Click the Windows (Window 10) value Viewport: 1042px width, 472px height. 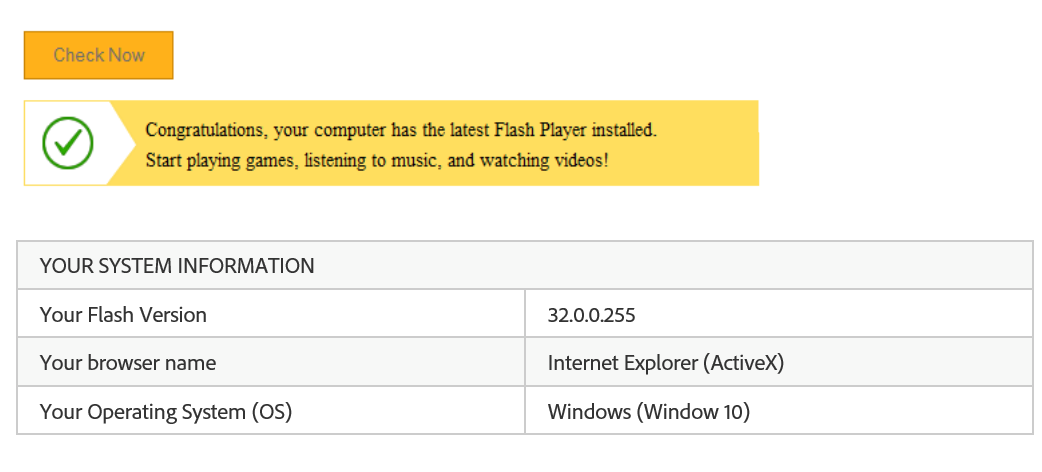(649, 412)
